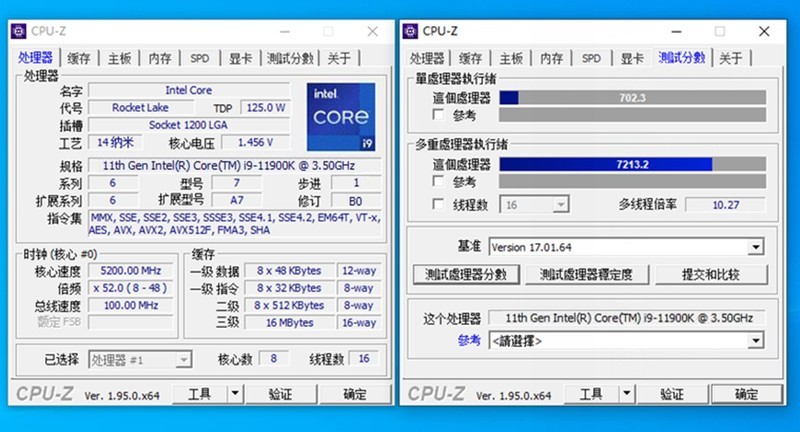This screenshot has width=800, height=432.
Task: Open the 參考 <請選擇> processor dropdown
Action: pos(756,341)
